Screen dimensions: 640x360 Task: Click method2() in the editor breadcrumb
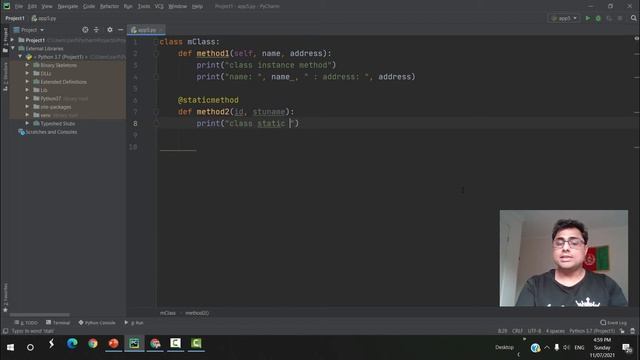pyautogui.click(x=197, y=313)
